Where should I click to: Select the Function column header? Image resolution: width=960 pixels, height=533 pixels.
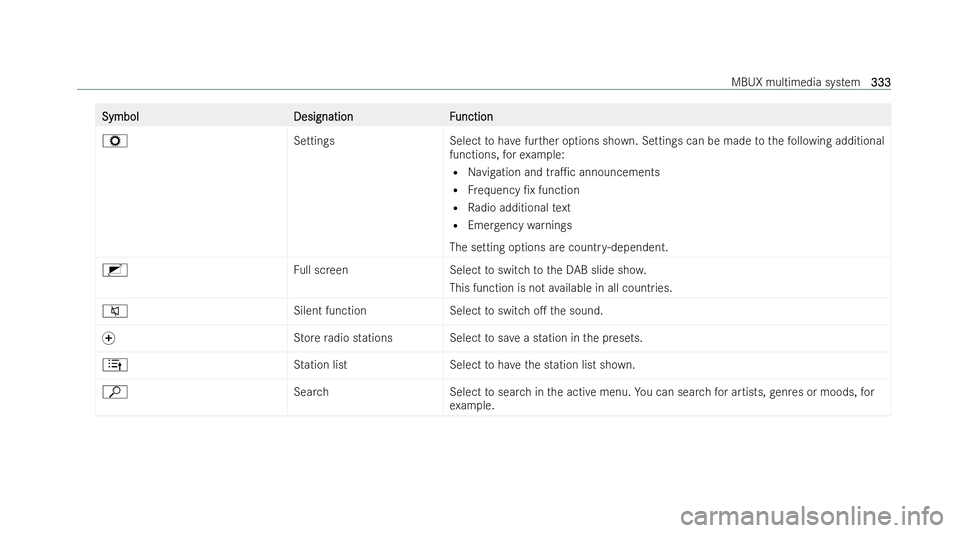click(x=471, y=116)
